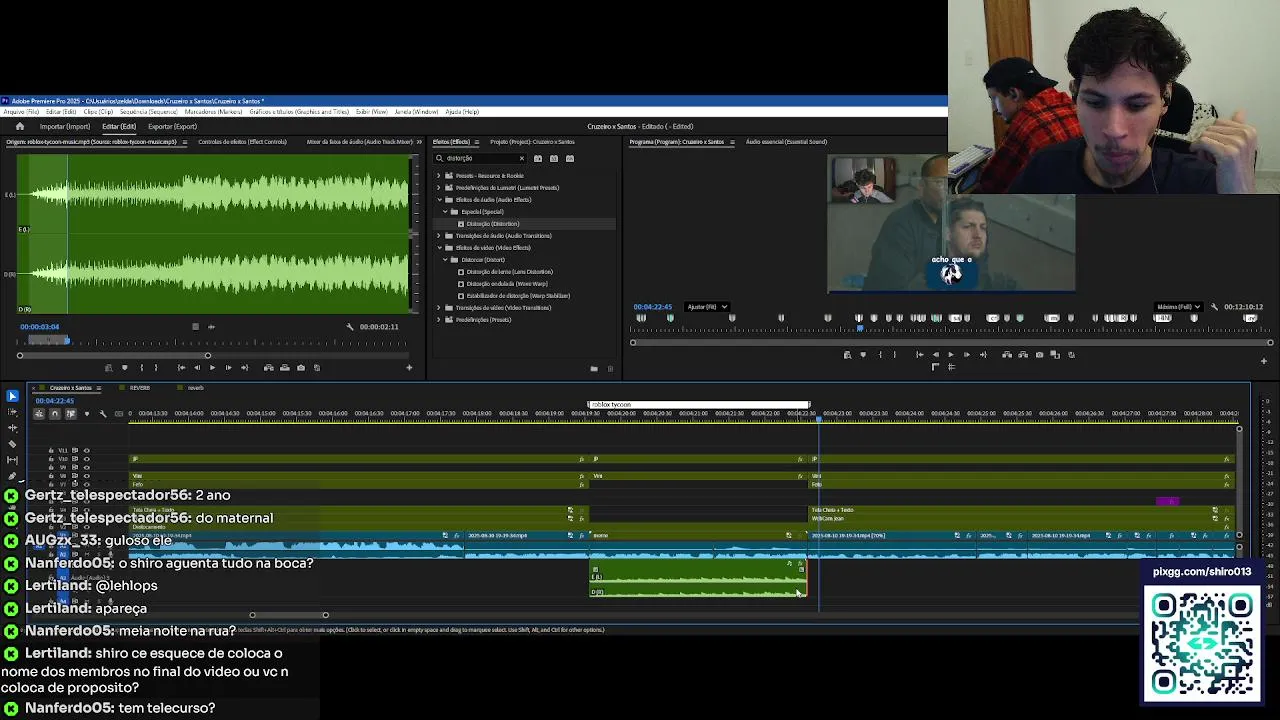Go to In point in Source monitor
Image resolution: width=1280 pixels, height=720 pixels.
(x=181, y=368)
